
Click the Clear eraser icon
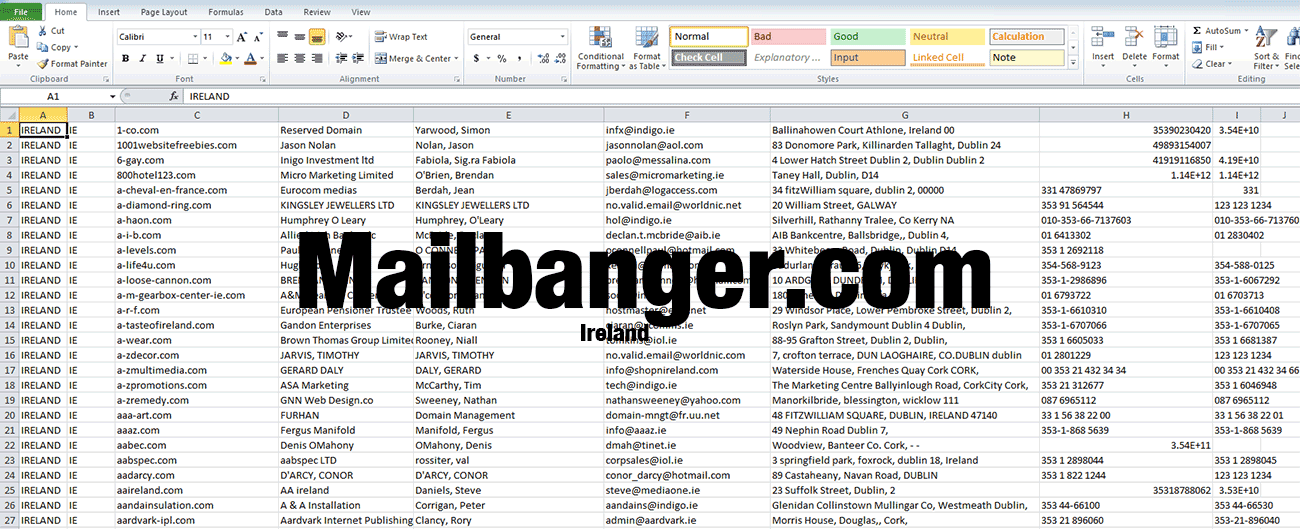[1197, 64]
